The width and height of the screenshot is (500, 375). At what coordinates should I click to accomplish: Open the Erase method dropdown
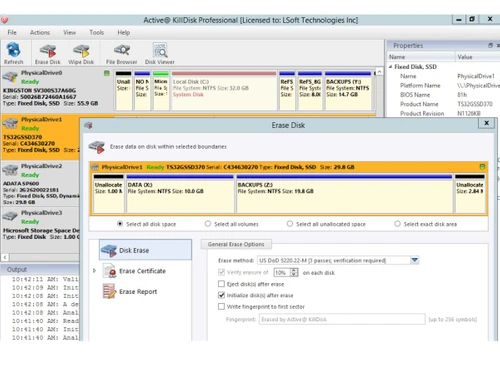tap(414, 260)
